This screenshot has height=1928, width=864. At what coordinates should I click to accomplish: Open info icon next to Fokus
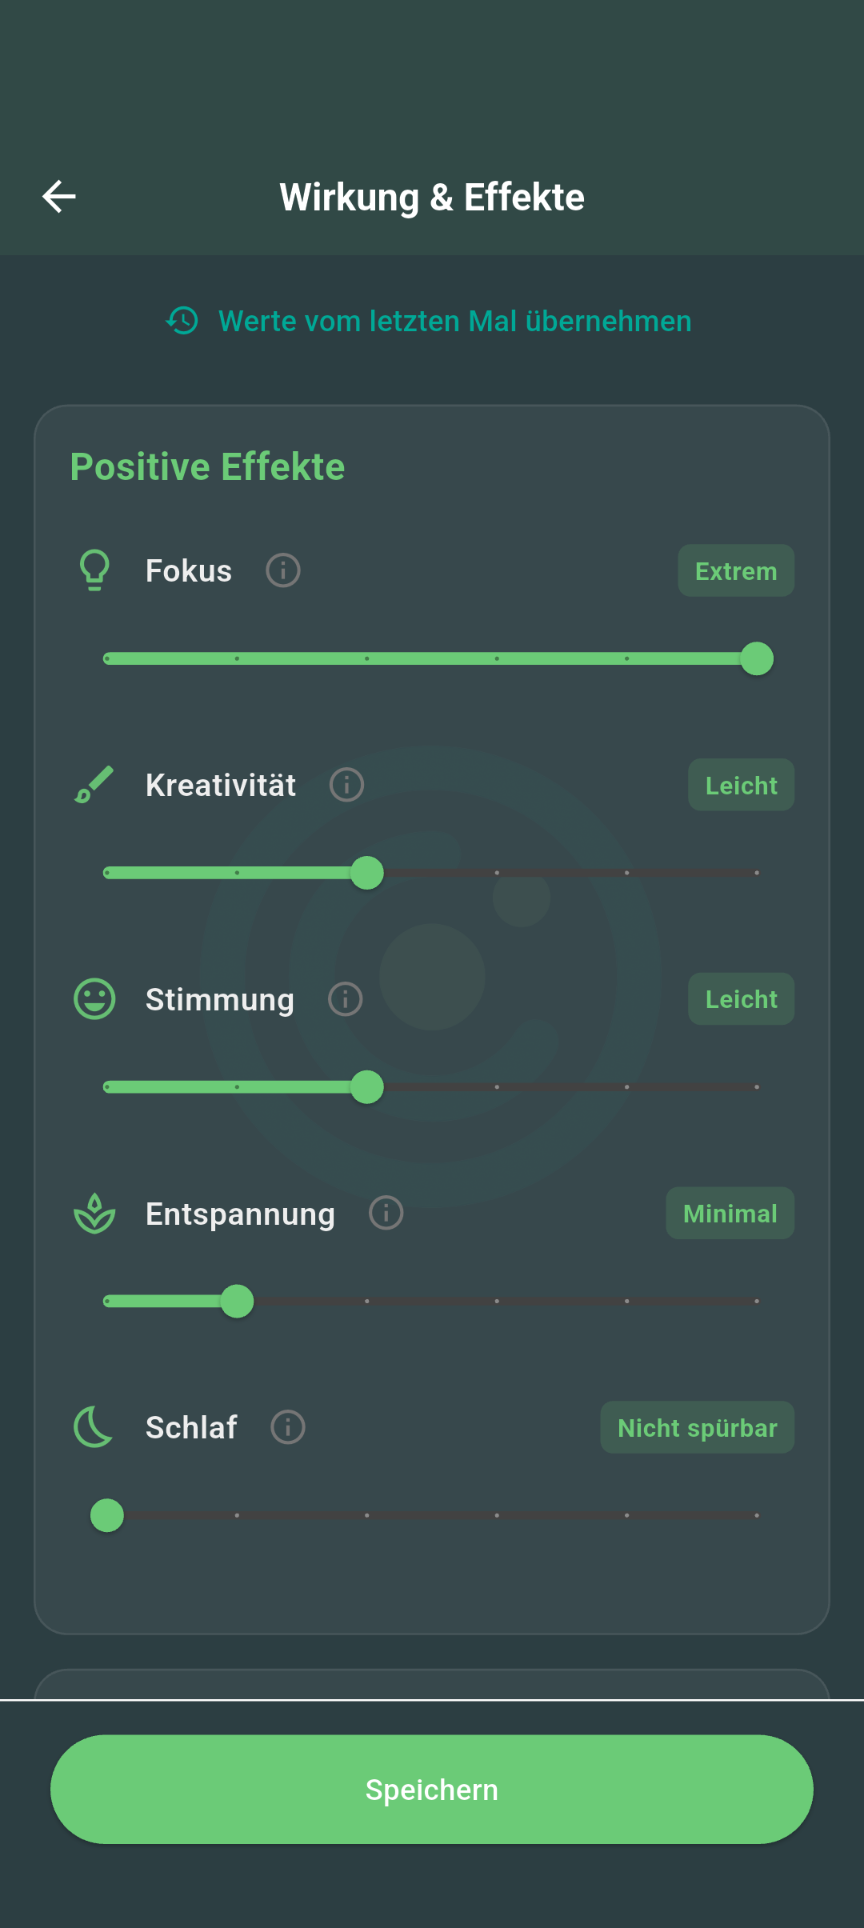[283, 571]
